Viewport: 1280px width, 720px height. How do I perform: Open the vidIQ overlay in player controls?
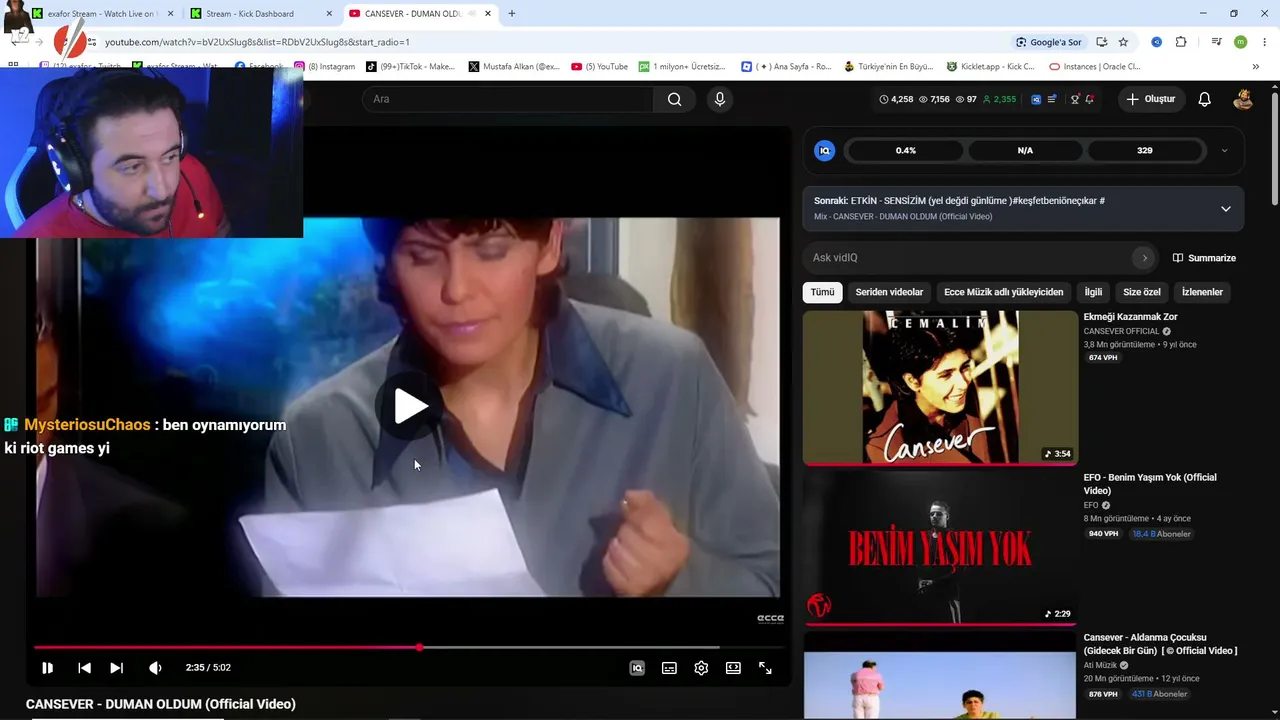[x=637, y=668]
